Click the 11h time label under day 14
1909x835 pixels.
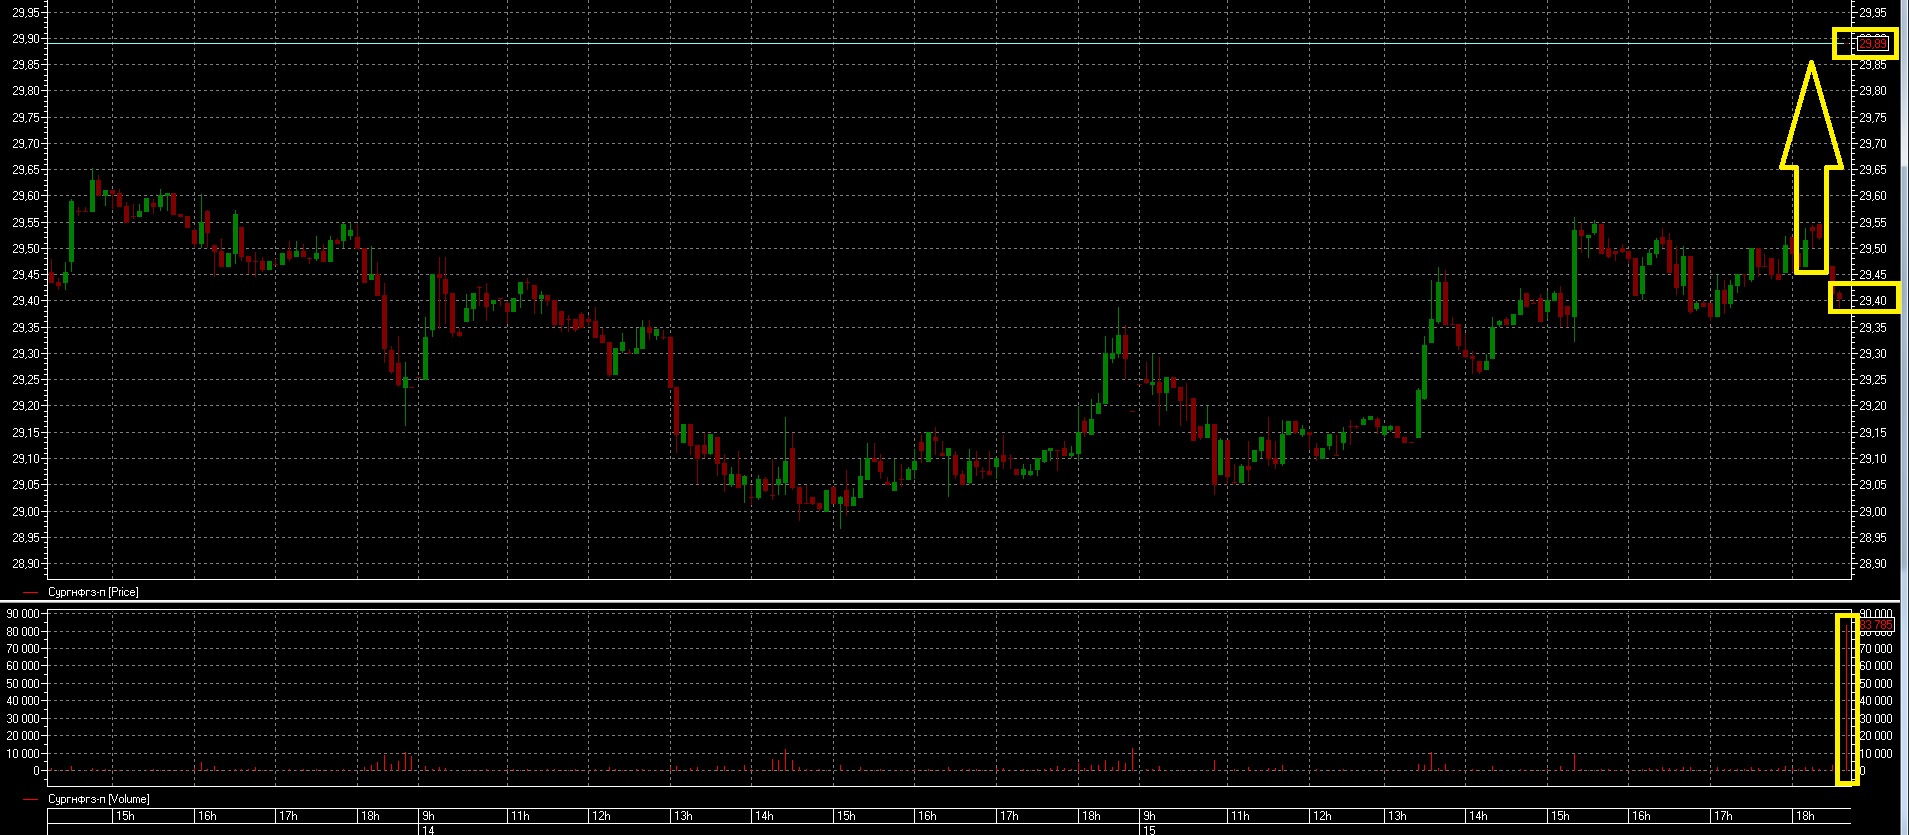point(520,816)
